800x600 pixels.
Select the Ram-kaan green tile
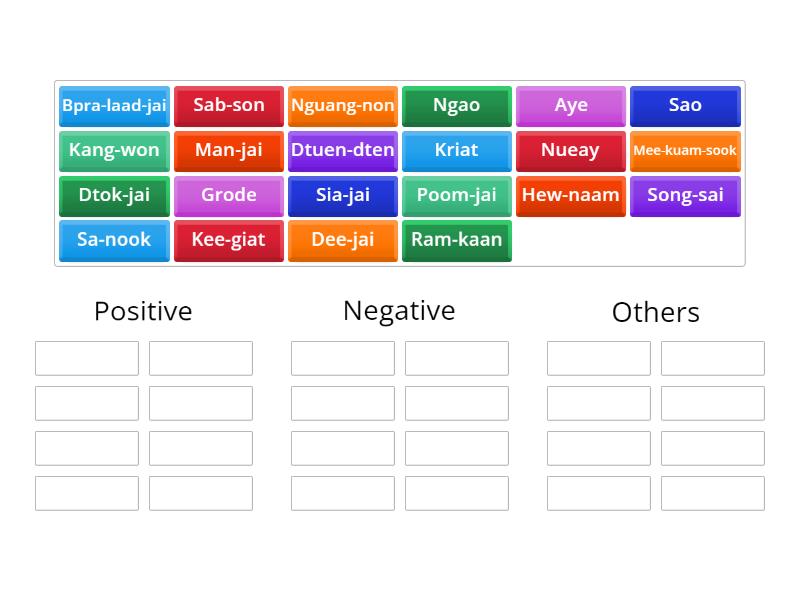pos(456,241)
